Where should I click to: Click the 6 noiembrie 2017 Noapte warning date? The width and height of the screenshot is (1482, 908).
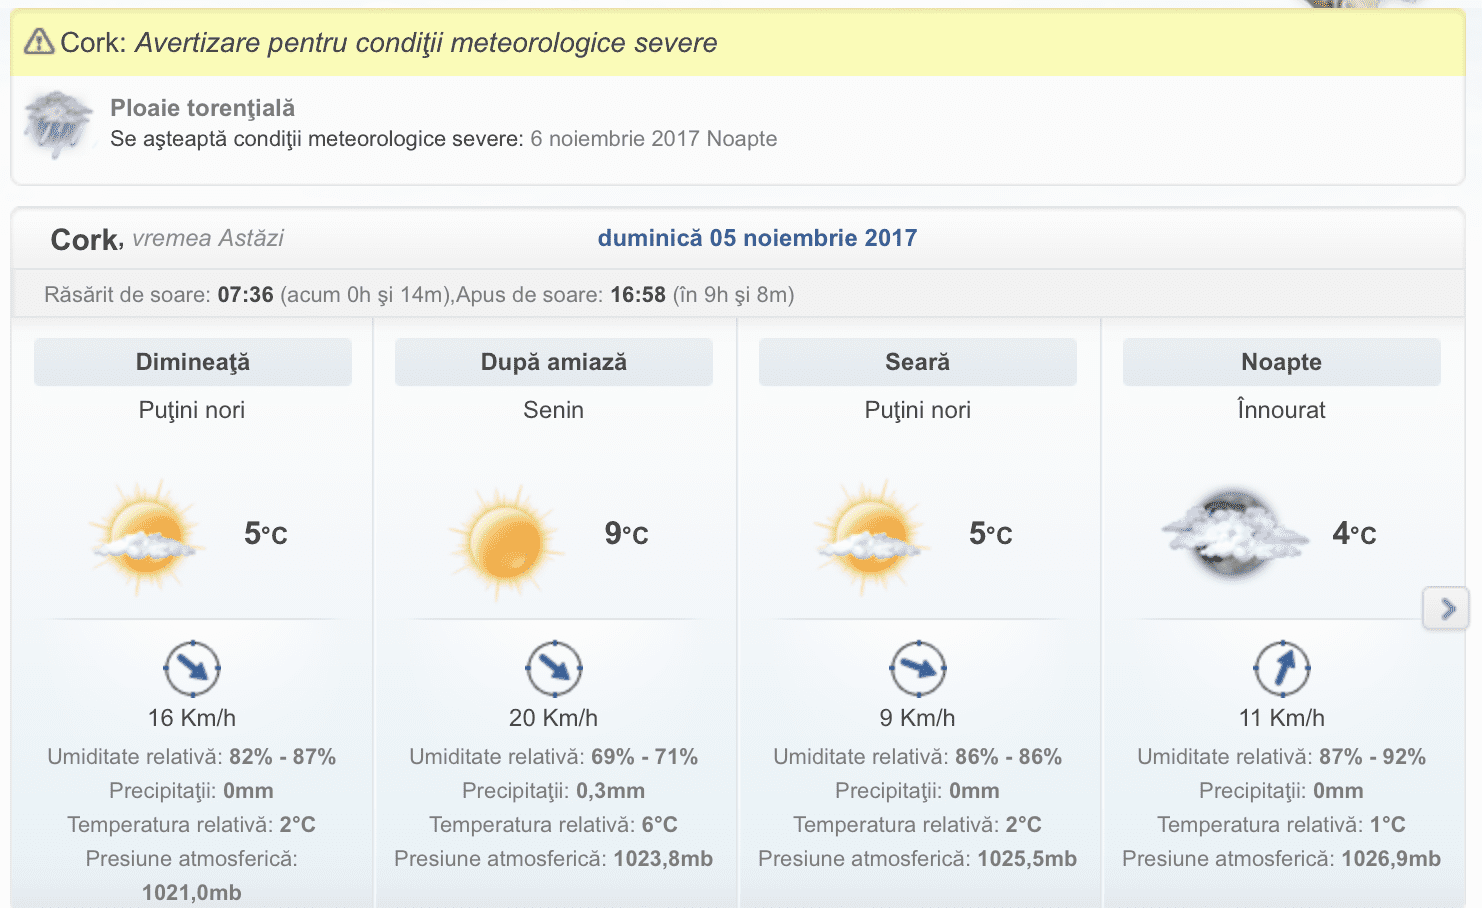click(x=654, y=139)
